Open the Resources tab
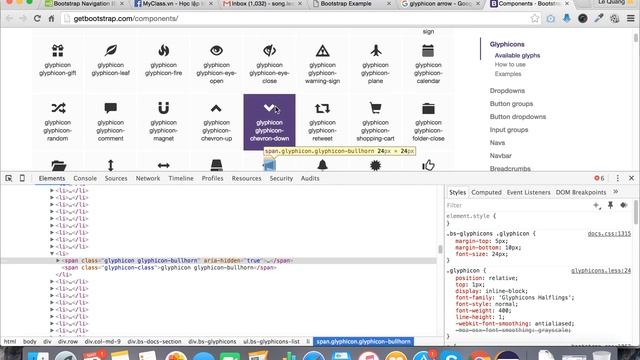The image size is (640, 360). [246, 178]
